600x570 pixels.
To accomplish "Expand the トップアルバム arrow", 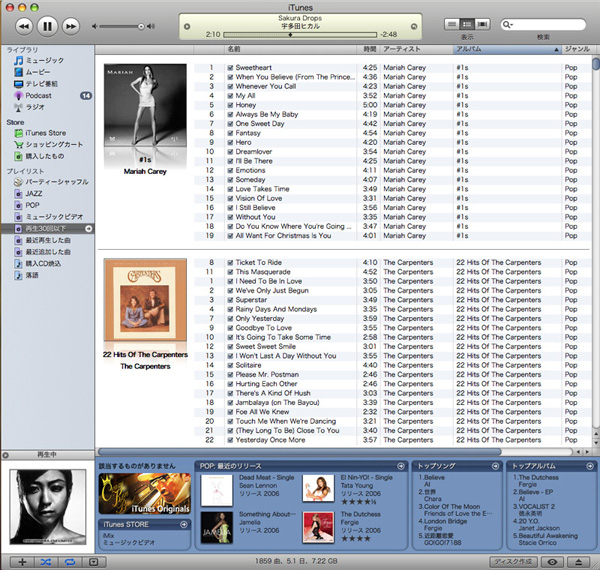I will click(x=590, y=466).
